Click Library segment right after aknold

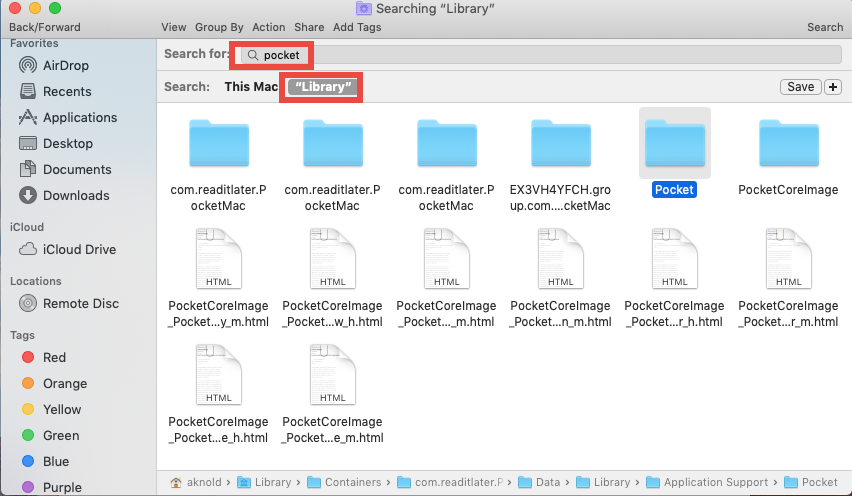click(x=264, y=482)
